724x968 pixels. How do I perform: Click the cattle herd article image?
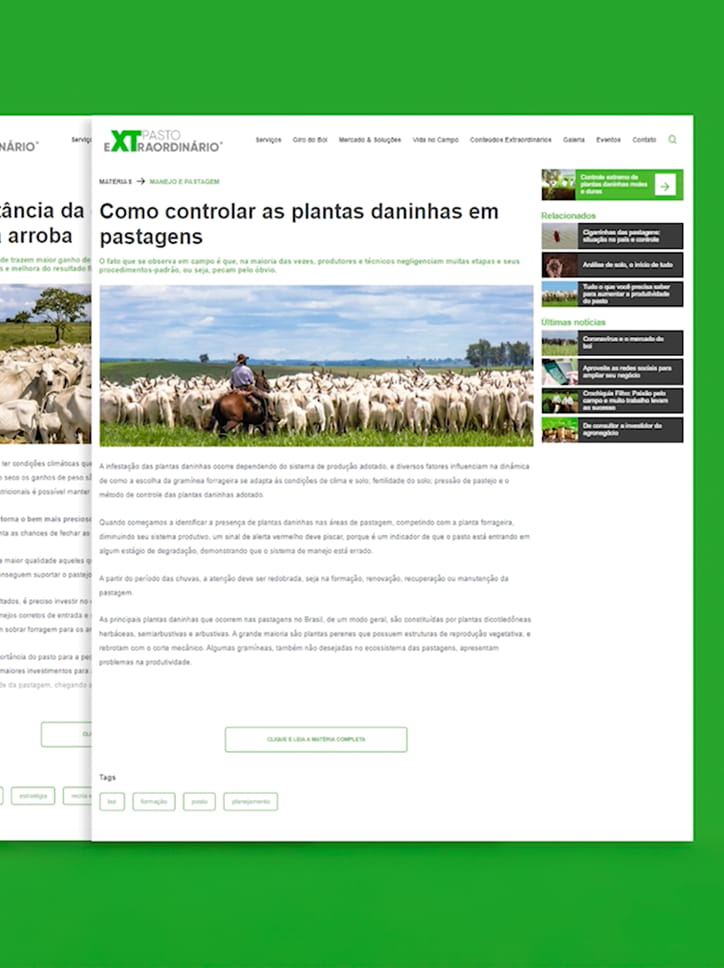tap(316, 365)
